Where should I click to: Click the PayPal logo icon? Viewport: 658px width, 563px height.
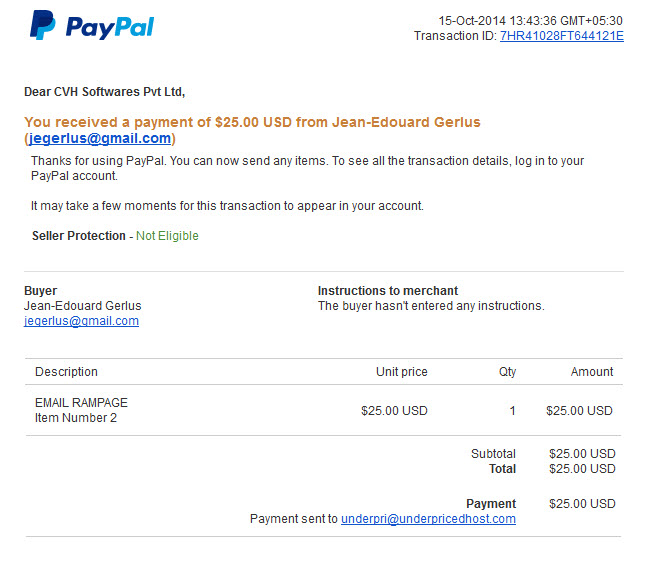coord(42,25)
